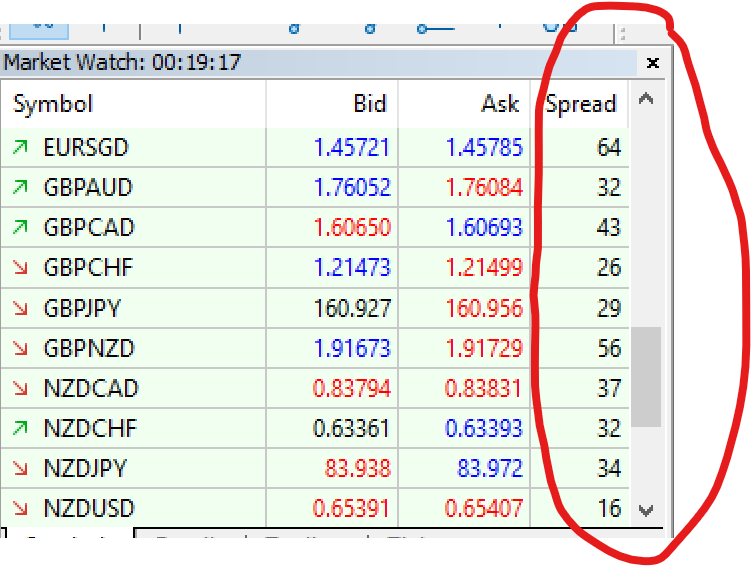Screen dimensions: 751x566
Task: Click the Market Watch title bar
Action: pos(319,63)
